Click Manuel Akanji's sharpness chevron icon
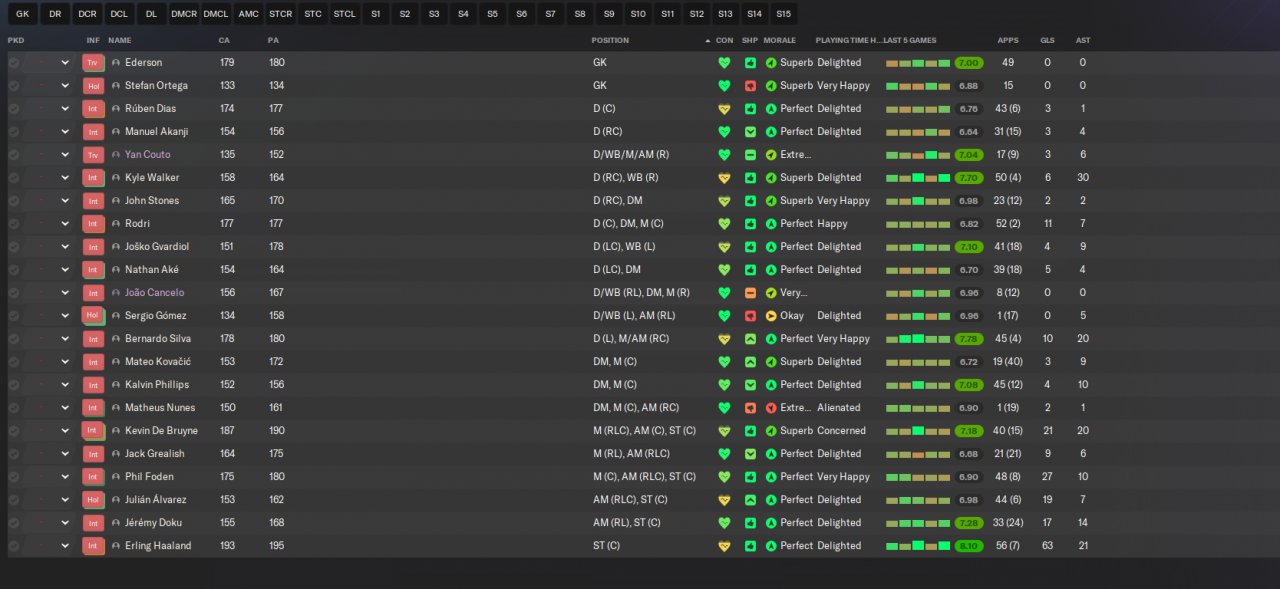The width and height of the screenshot is (1280, 589). pyautogui.click(x=750, y=131)
